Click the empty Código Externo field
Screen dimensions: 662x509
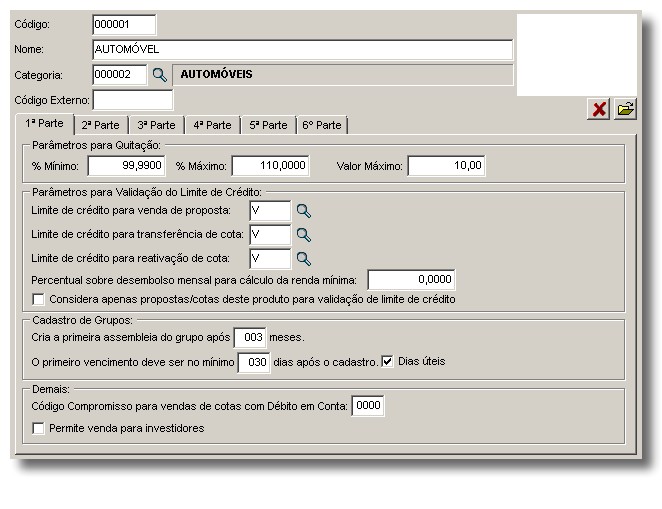[x=133, y=100]
